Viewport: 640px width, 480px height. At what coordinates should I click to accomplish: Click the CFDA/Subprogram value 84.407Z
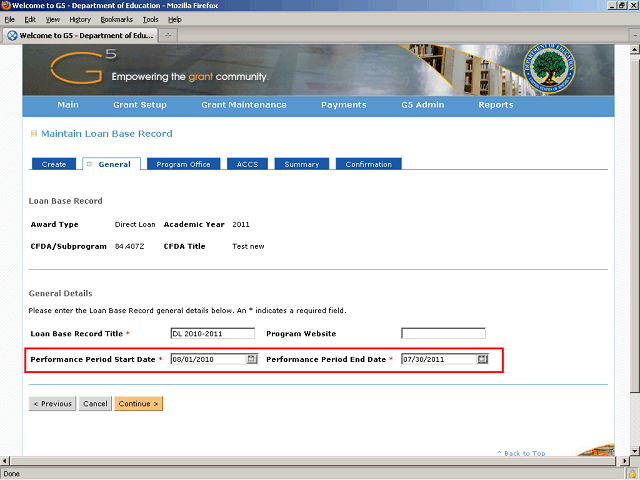point(129,247)
